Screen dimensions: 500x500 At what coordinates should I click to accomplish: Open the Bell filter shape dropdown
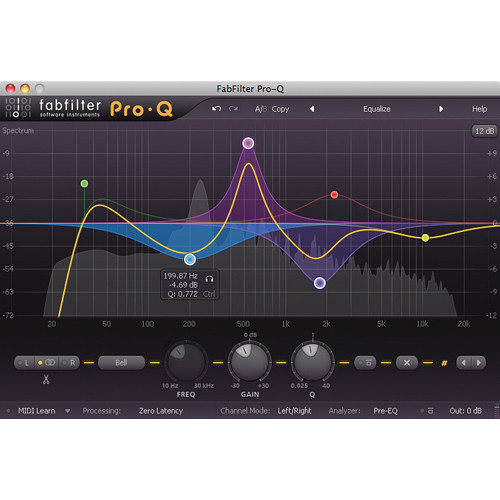point(121,363)
